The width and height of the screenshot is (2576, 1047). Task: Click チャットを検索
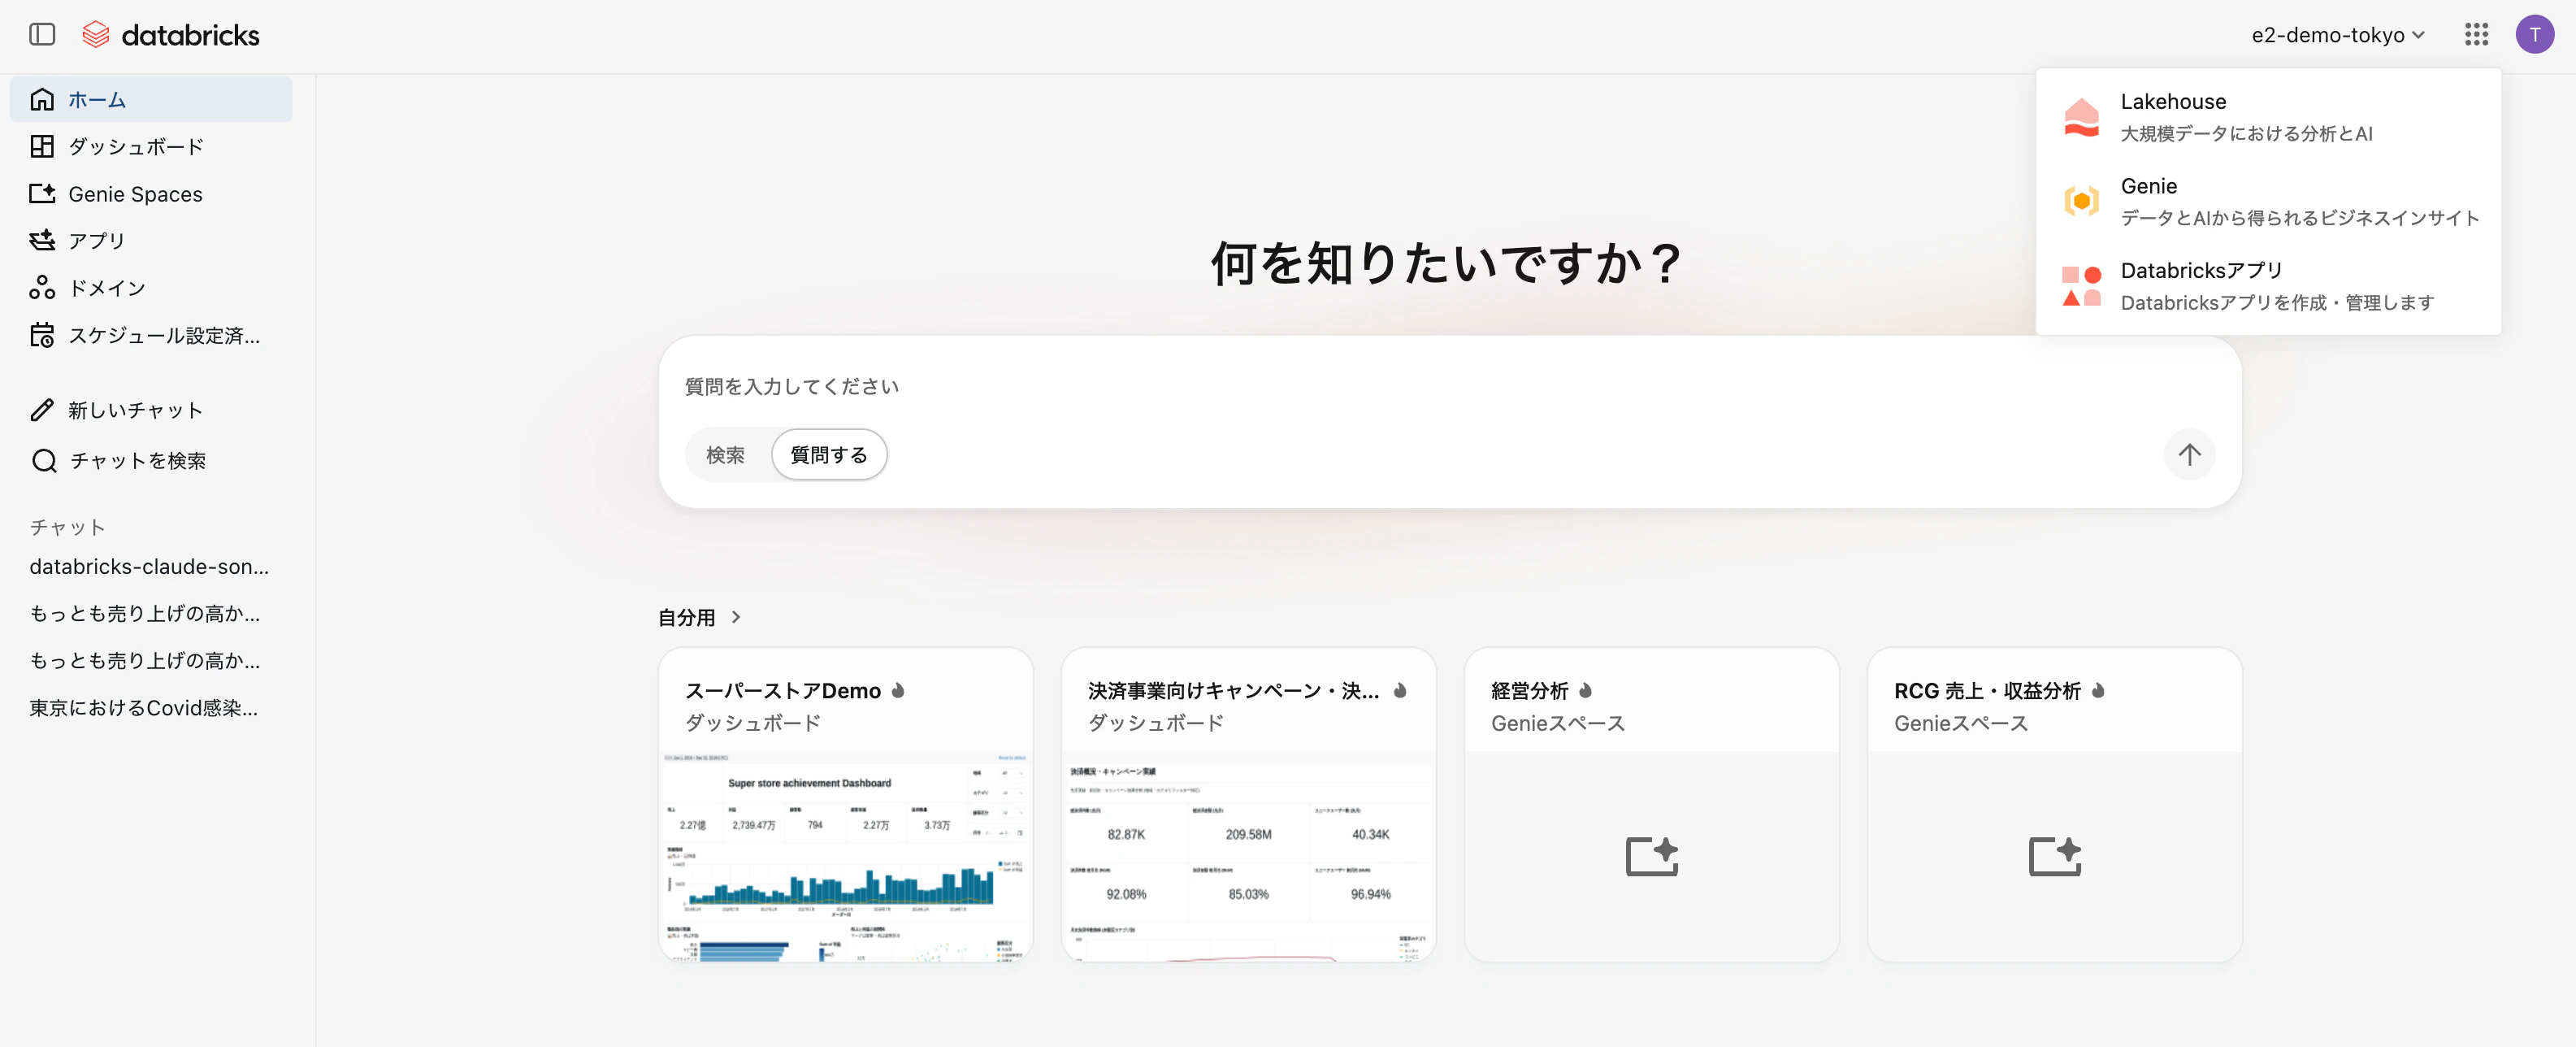151,460
